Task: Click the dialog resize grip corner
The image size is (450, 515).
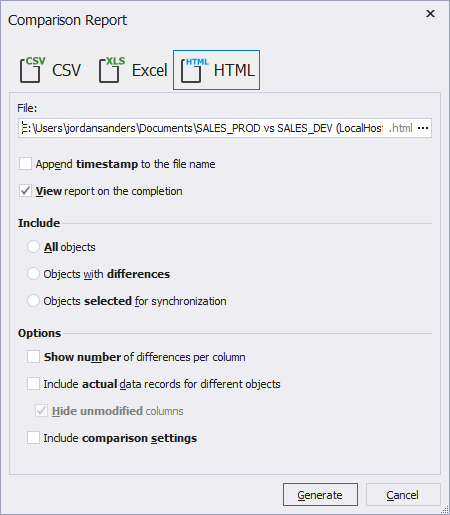Action: (445, 510)
